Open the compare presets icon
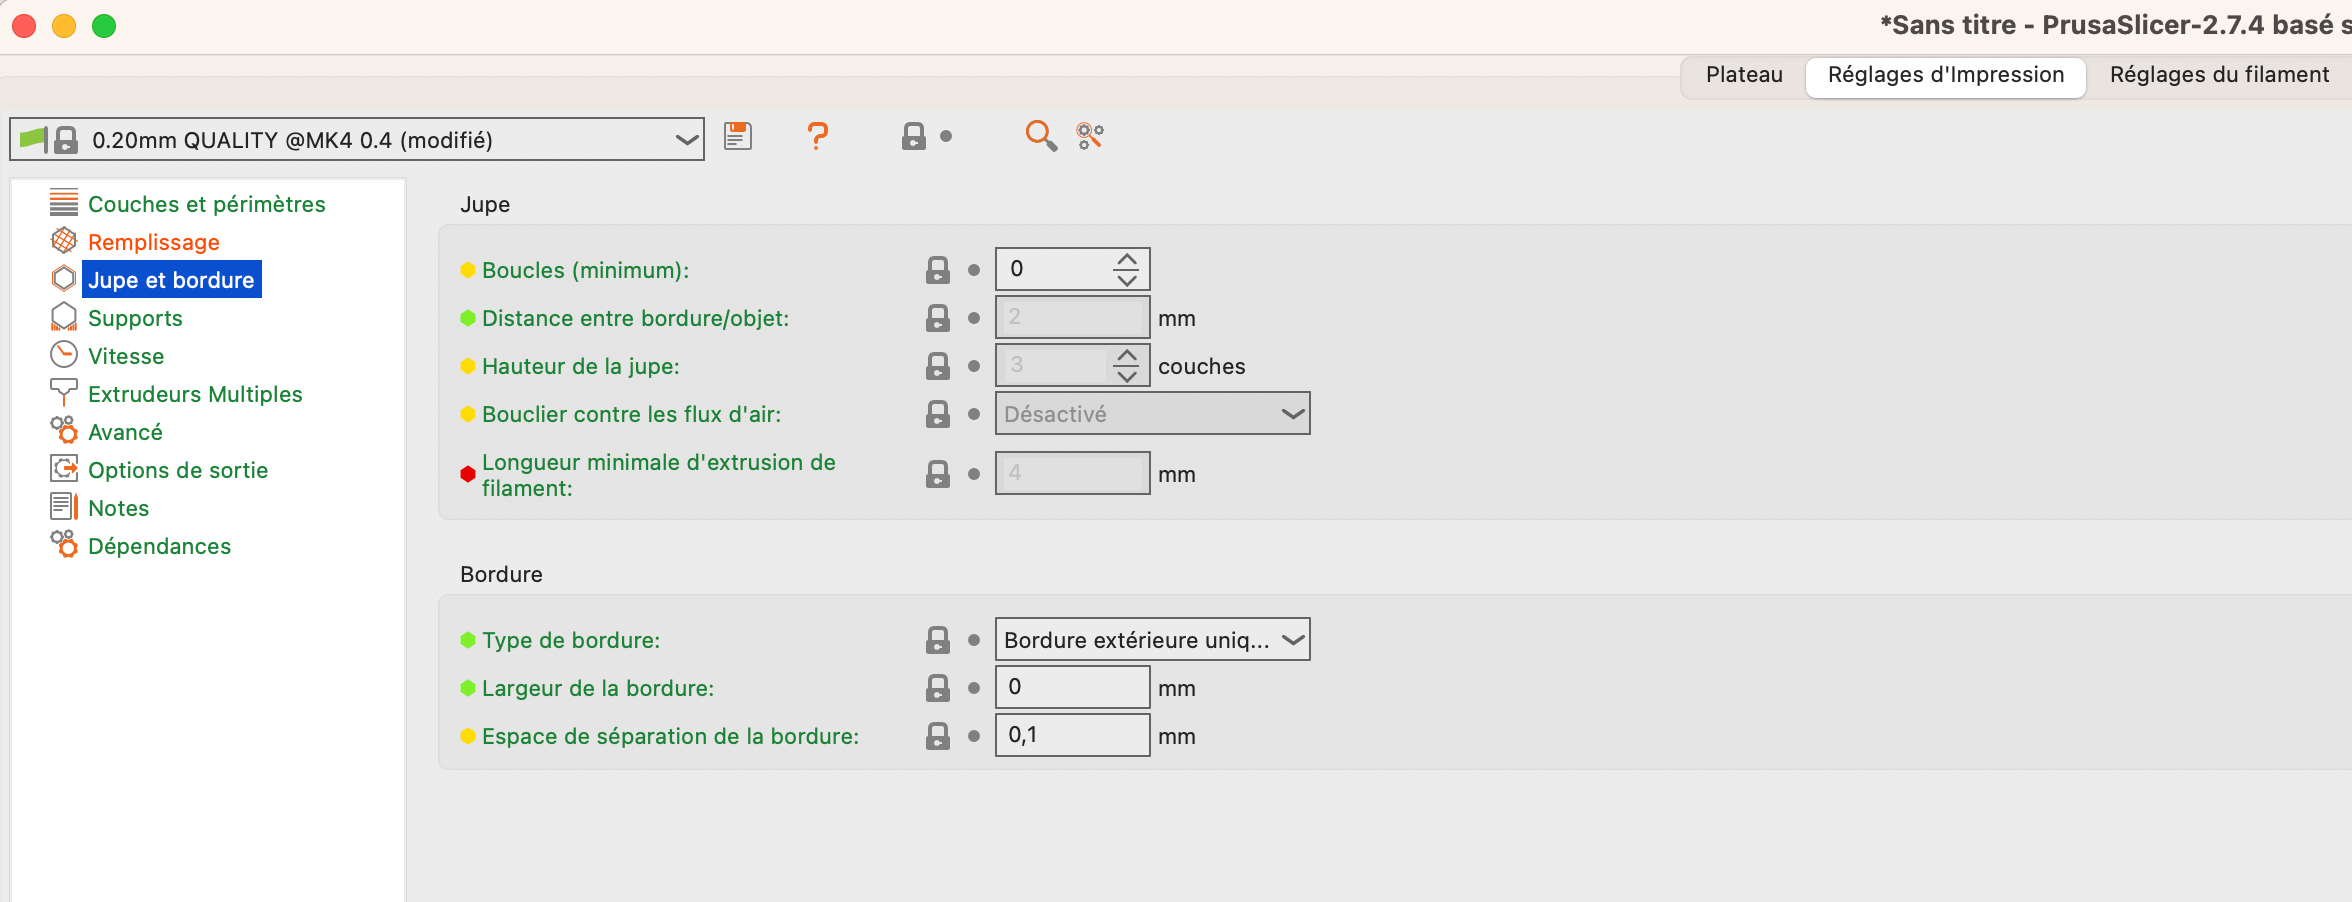Viewport: 2352px width, 902px height. (x=1090, y=136)
